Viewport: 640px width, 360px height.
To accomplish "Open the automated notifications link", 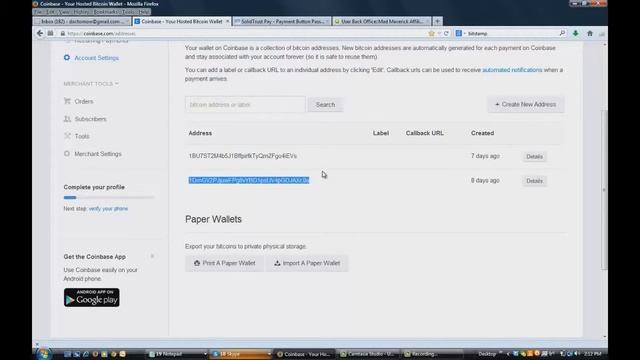I will [x=512, y=70].
